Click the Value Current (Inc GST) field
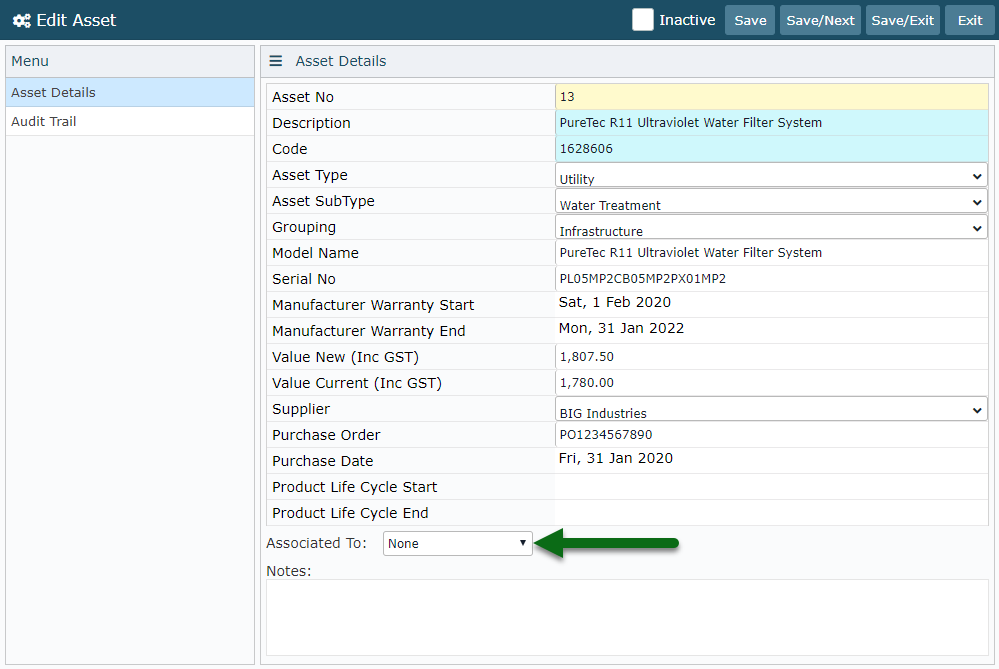 coord(772,383)
